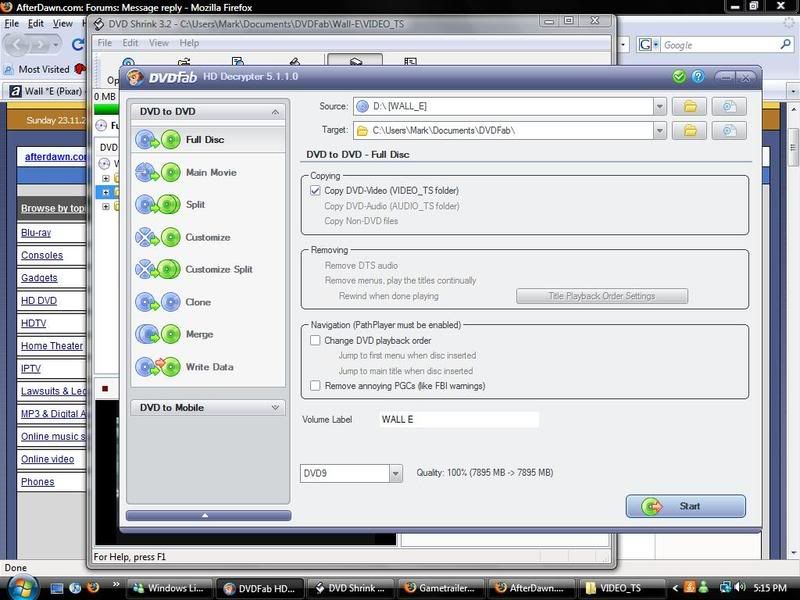Image resolution: width=800 pixels, height=600 pixels.
Task: Open DVD Shrink File menu
Action: 105,43
